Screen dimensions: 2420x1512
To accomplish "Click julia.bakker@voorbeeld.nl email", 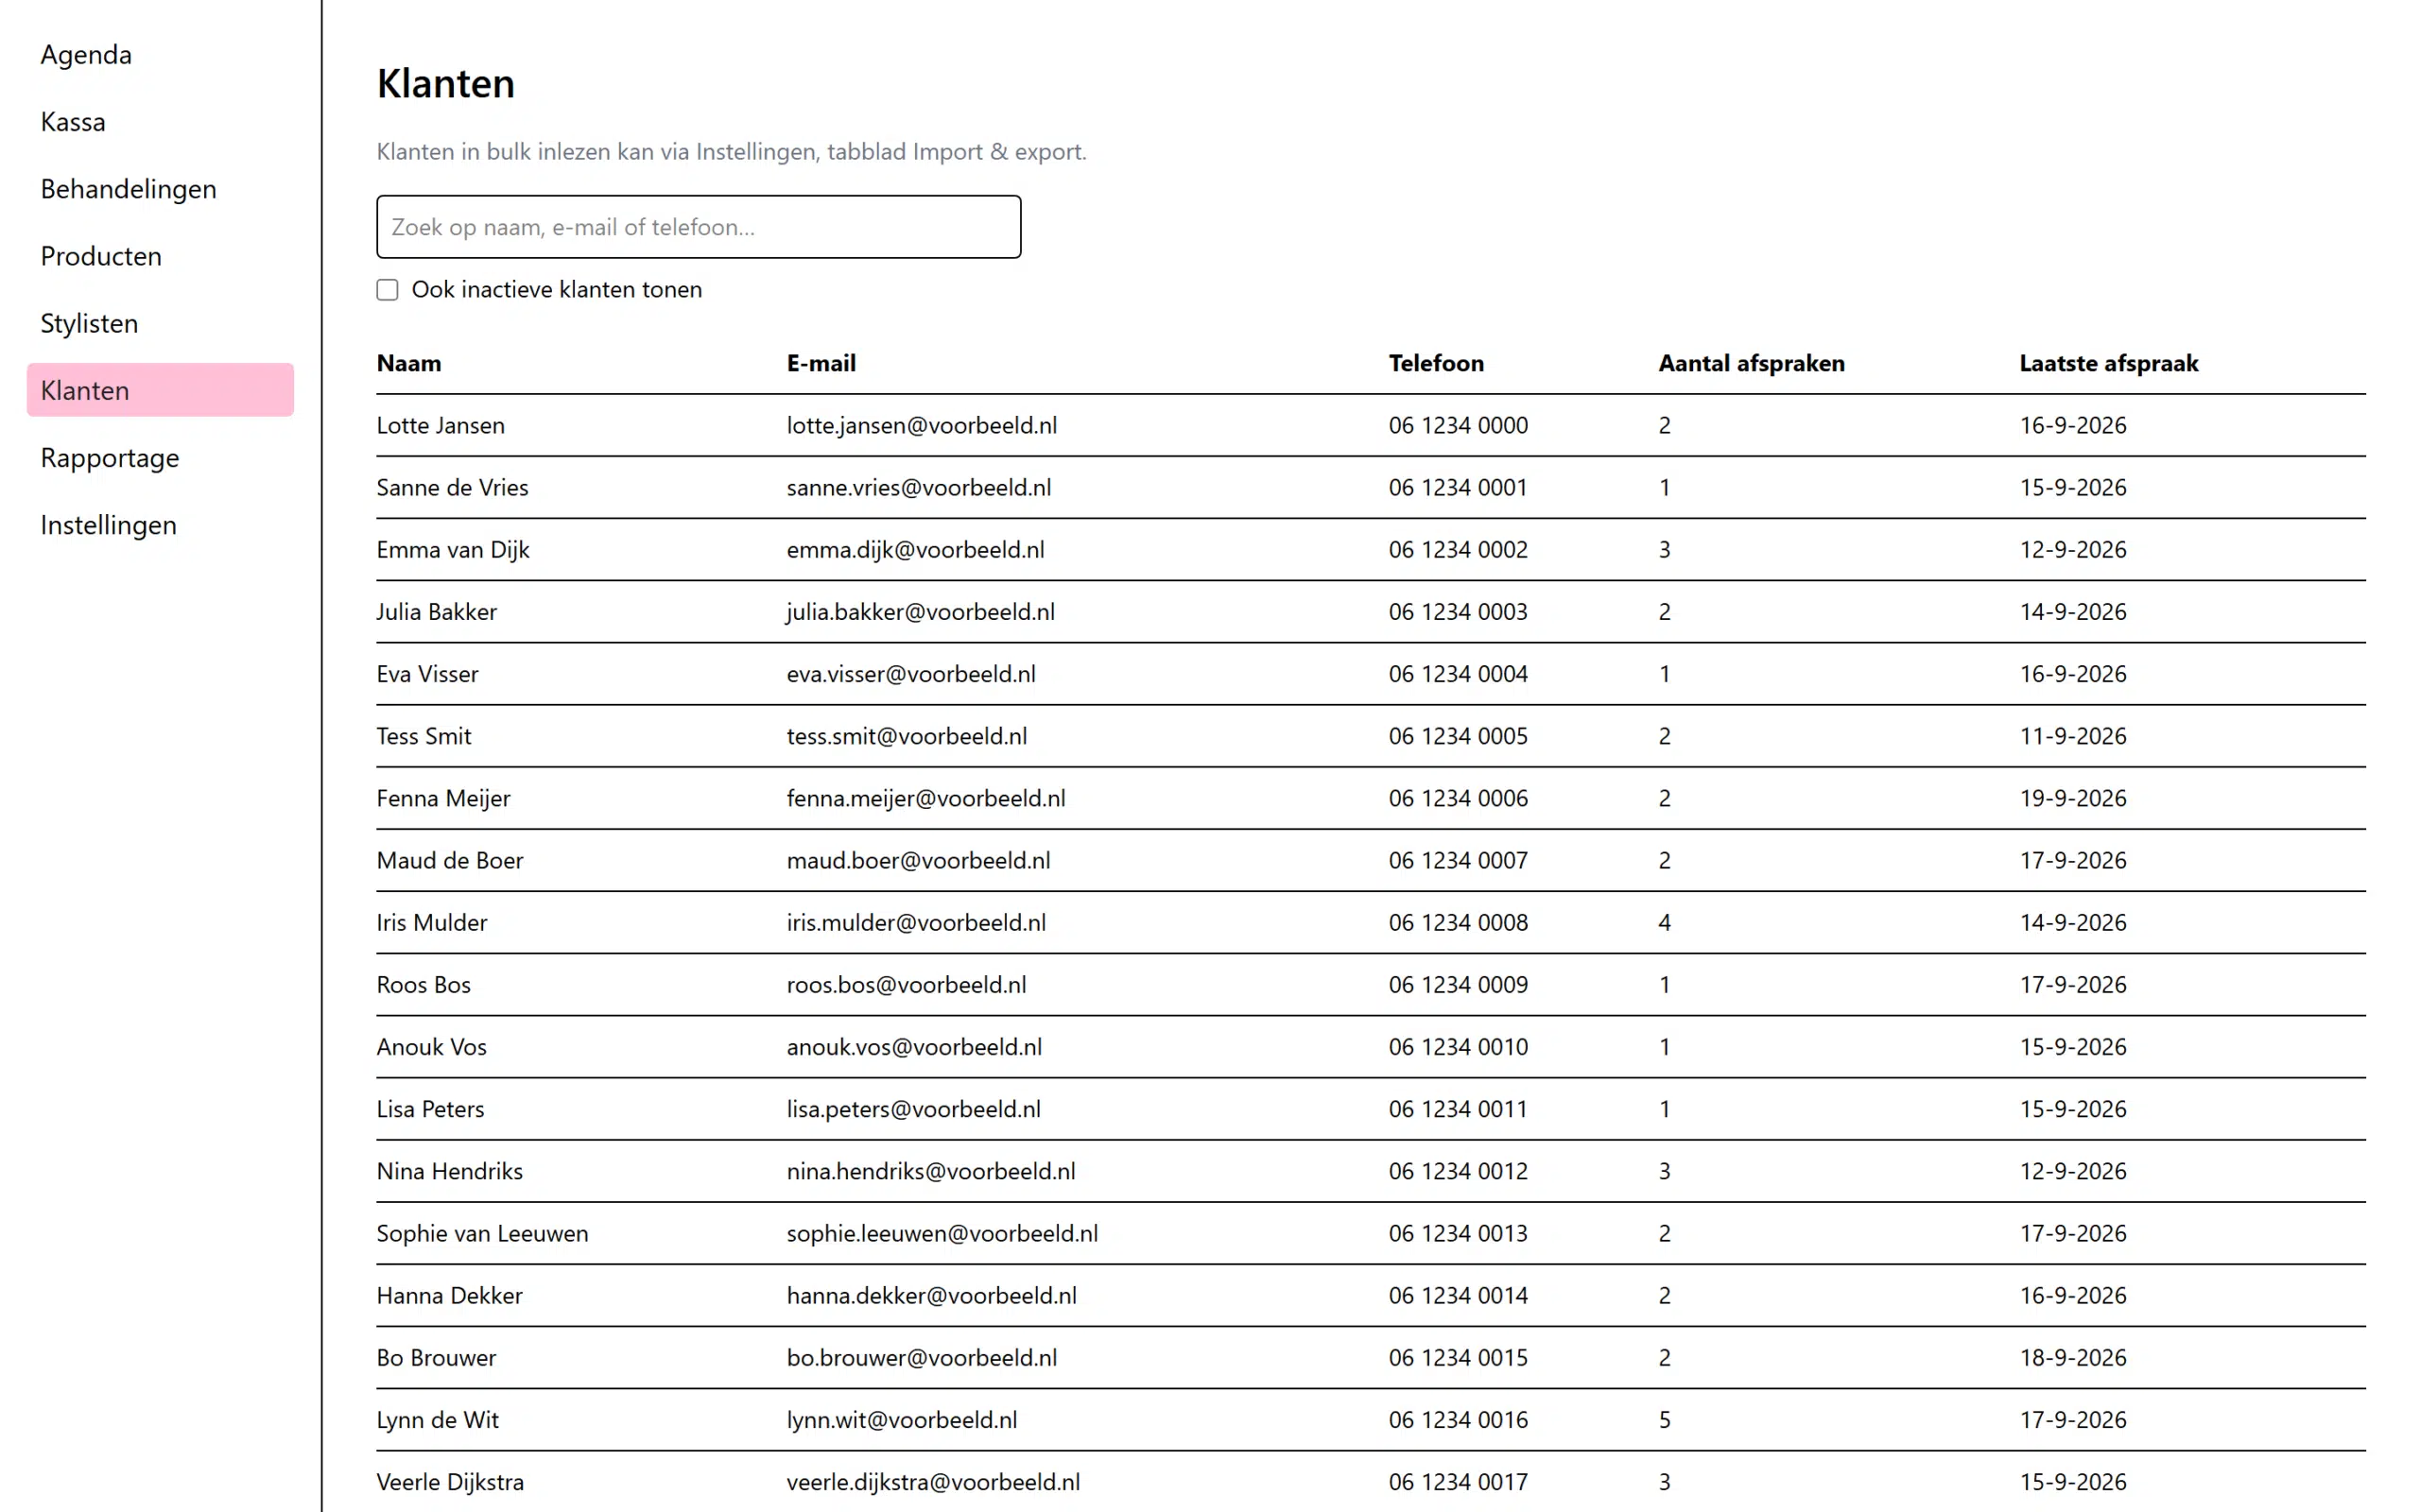I will (x=920, y=611).
